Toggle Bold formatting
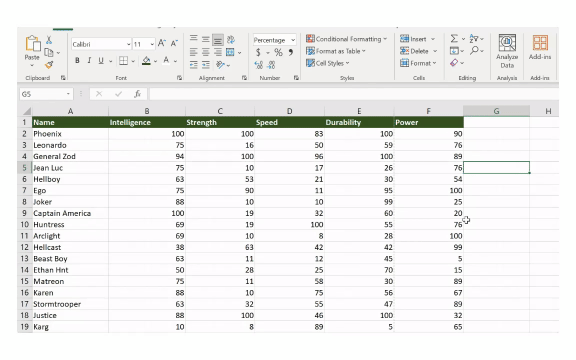Screen dimensions: 576x360 click(x=77, y=61)
